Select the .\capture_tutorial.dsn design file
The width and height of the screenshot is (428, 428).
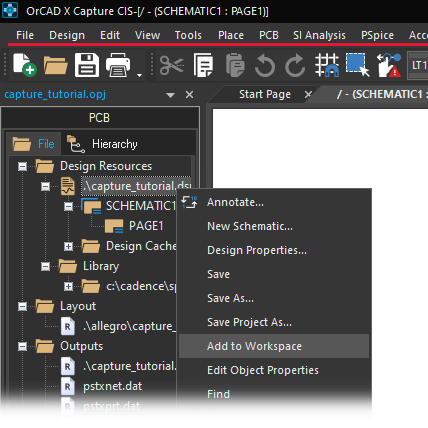coord(137,186)
